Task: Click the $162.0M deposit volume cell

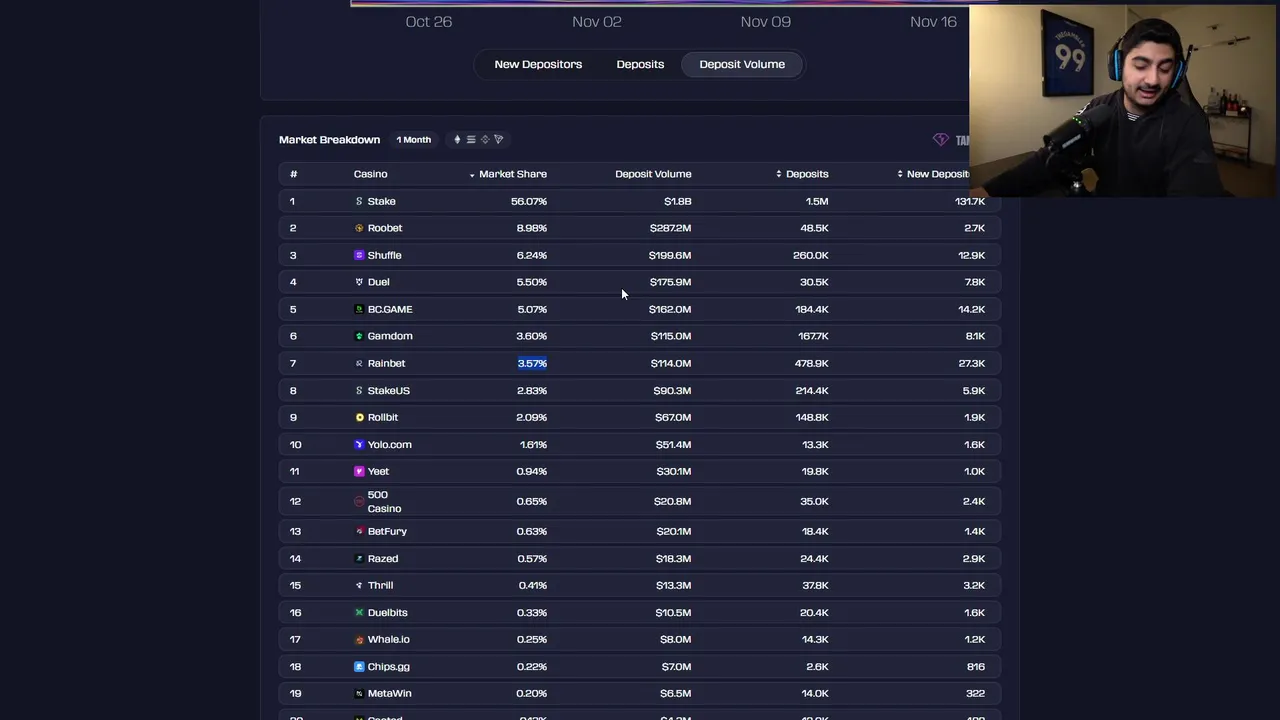Action: pos(670,309)
